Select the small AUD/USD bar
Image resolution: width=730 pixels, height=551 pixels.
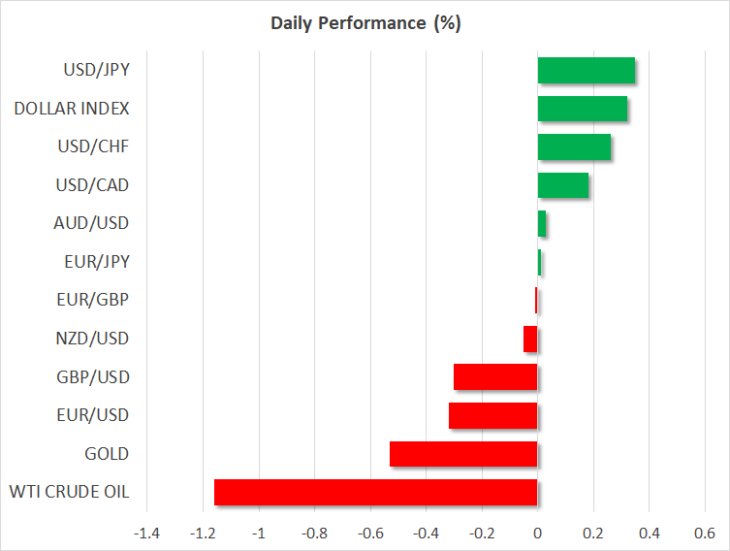[542, 223]
